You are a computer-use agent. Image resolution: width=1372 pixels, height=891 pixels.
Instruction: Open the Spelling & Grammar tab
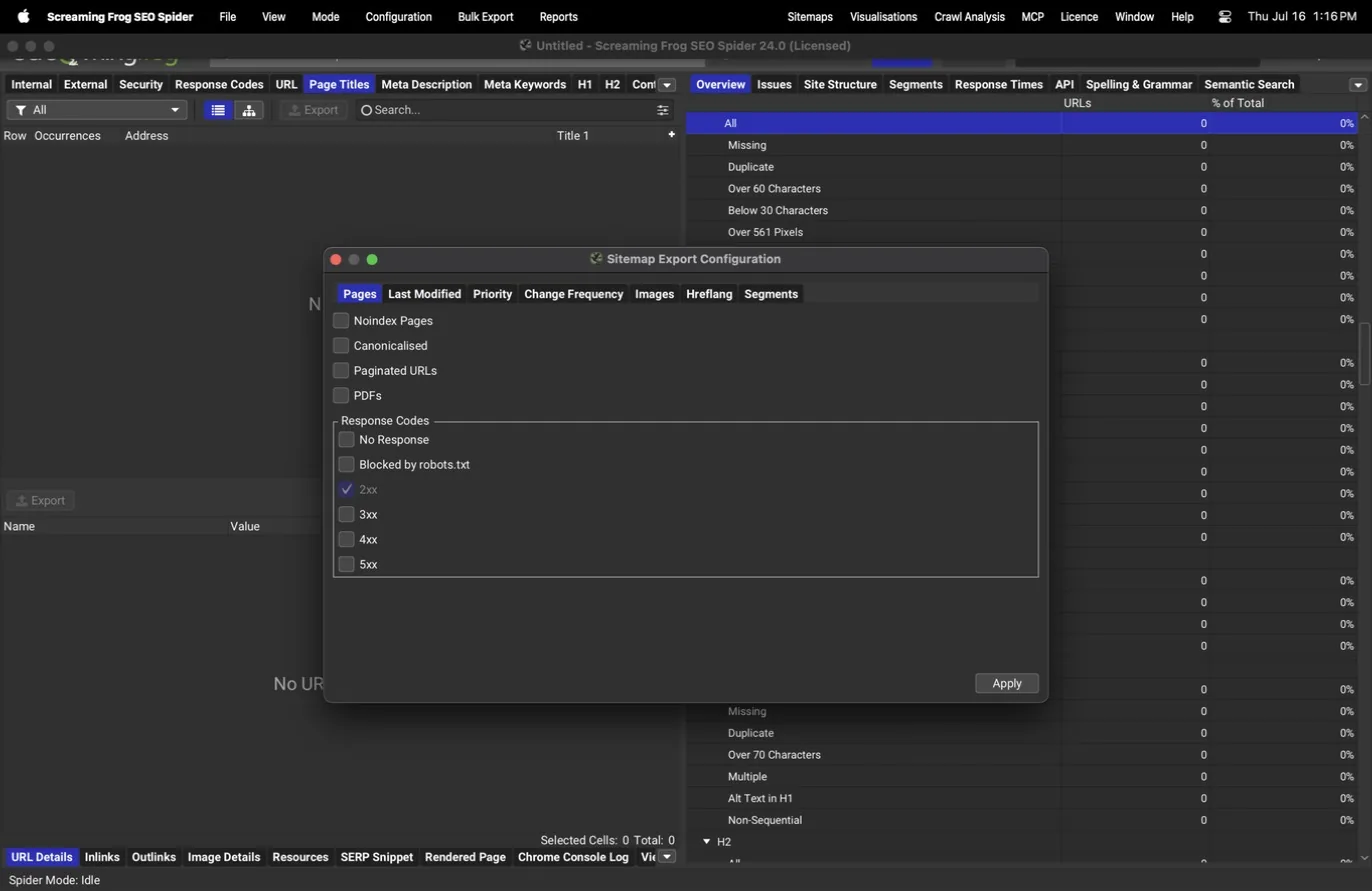[1138, 85]
